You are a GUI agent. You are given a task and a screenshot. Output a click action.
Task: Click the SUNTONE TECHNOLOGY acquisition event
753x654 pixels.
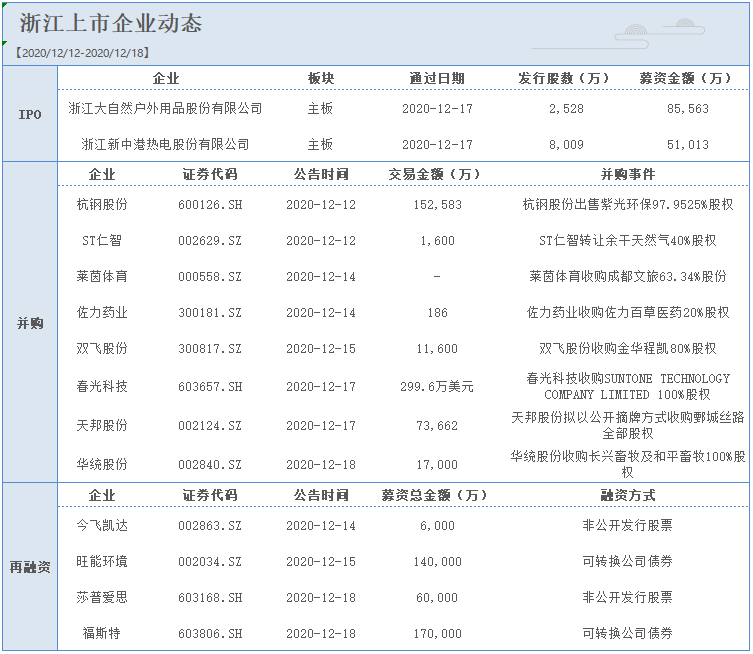628,387
